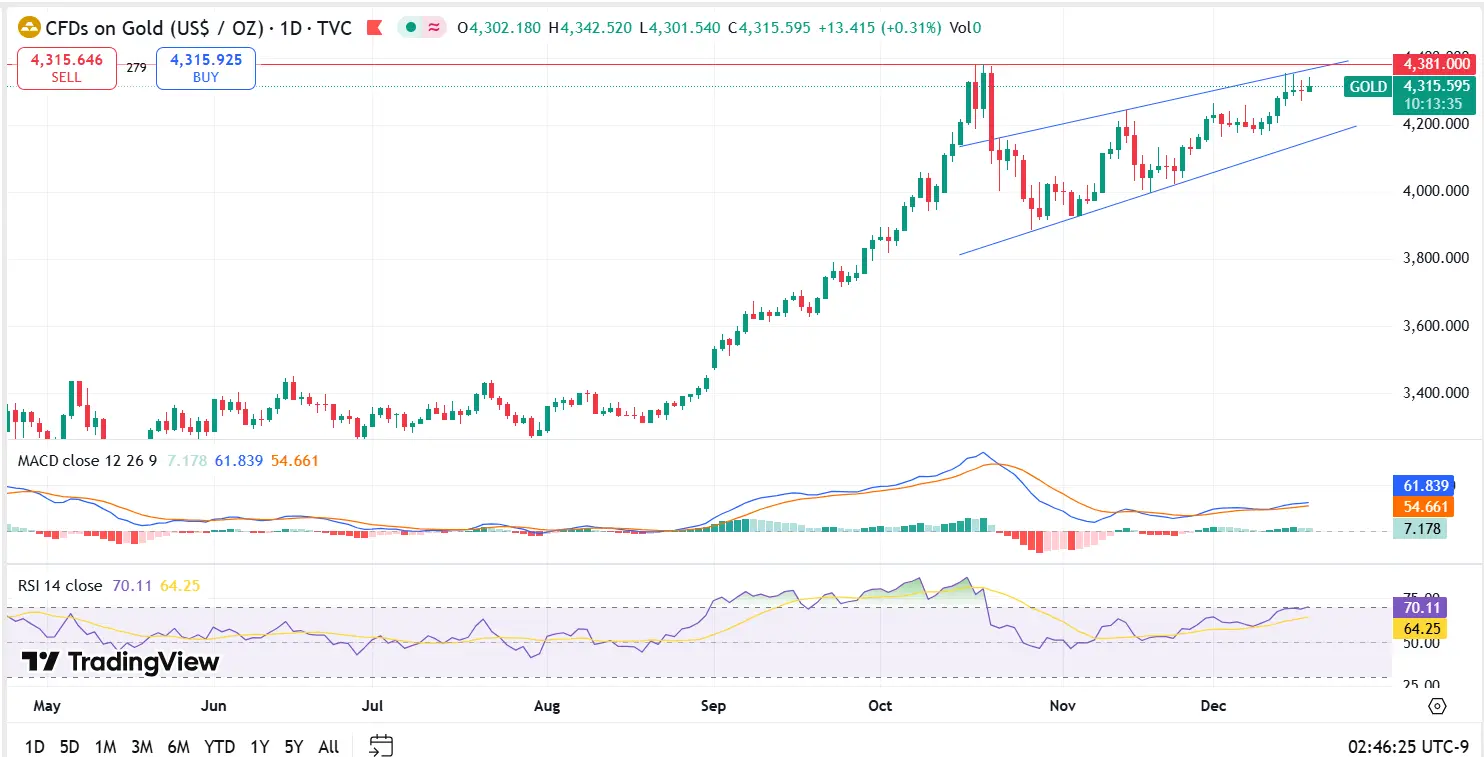
Task: Select the YTD range tab
Action: coord(220,746)
